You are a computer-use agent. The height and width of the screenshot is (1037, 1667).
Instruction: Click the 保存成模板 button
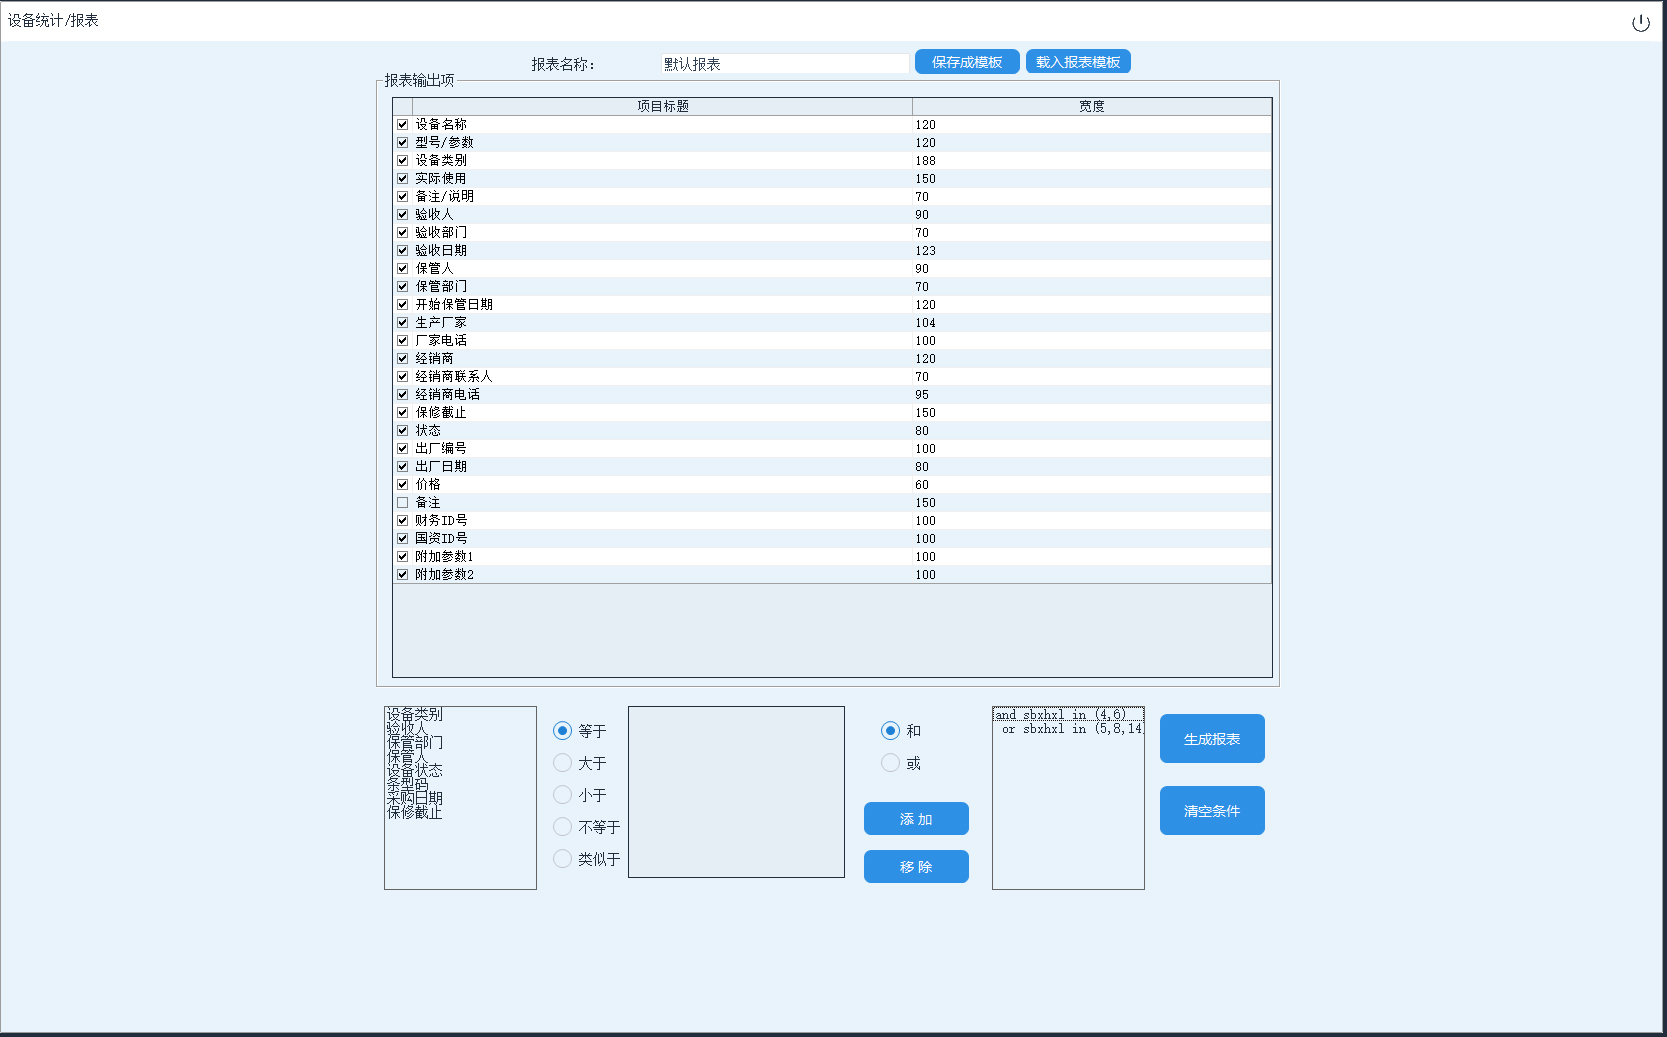[x=966, y=62]
